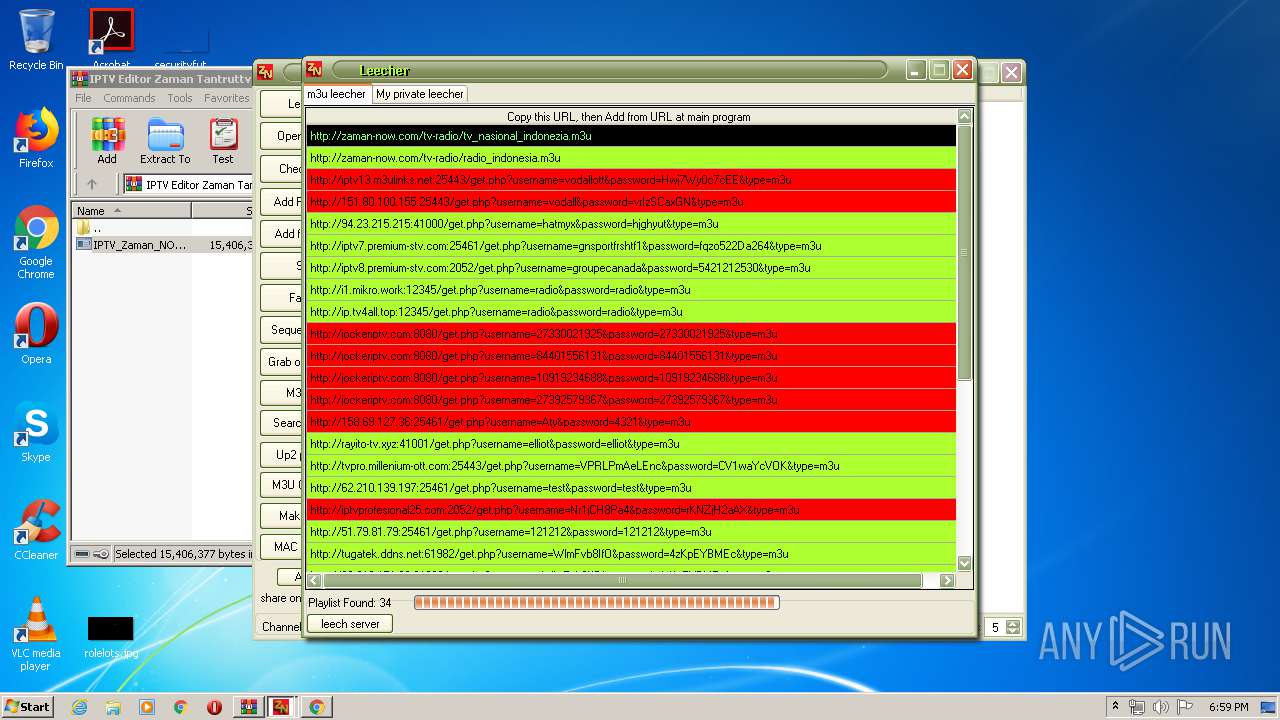Click the vertical scrollbar down arrow
1280x720 pixels.
[x=964, y=563]
